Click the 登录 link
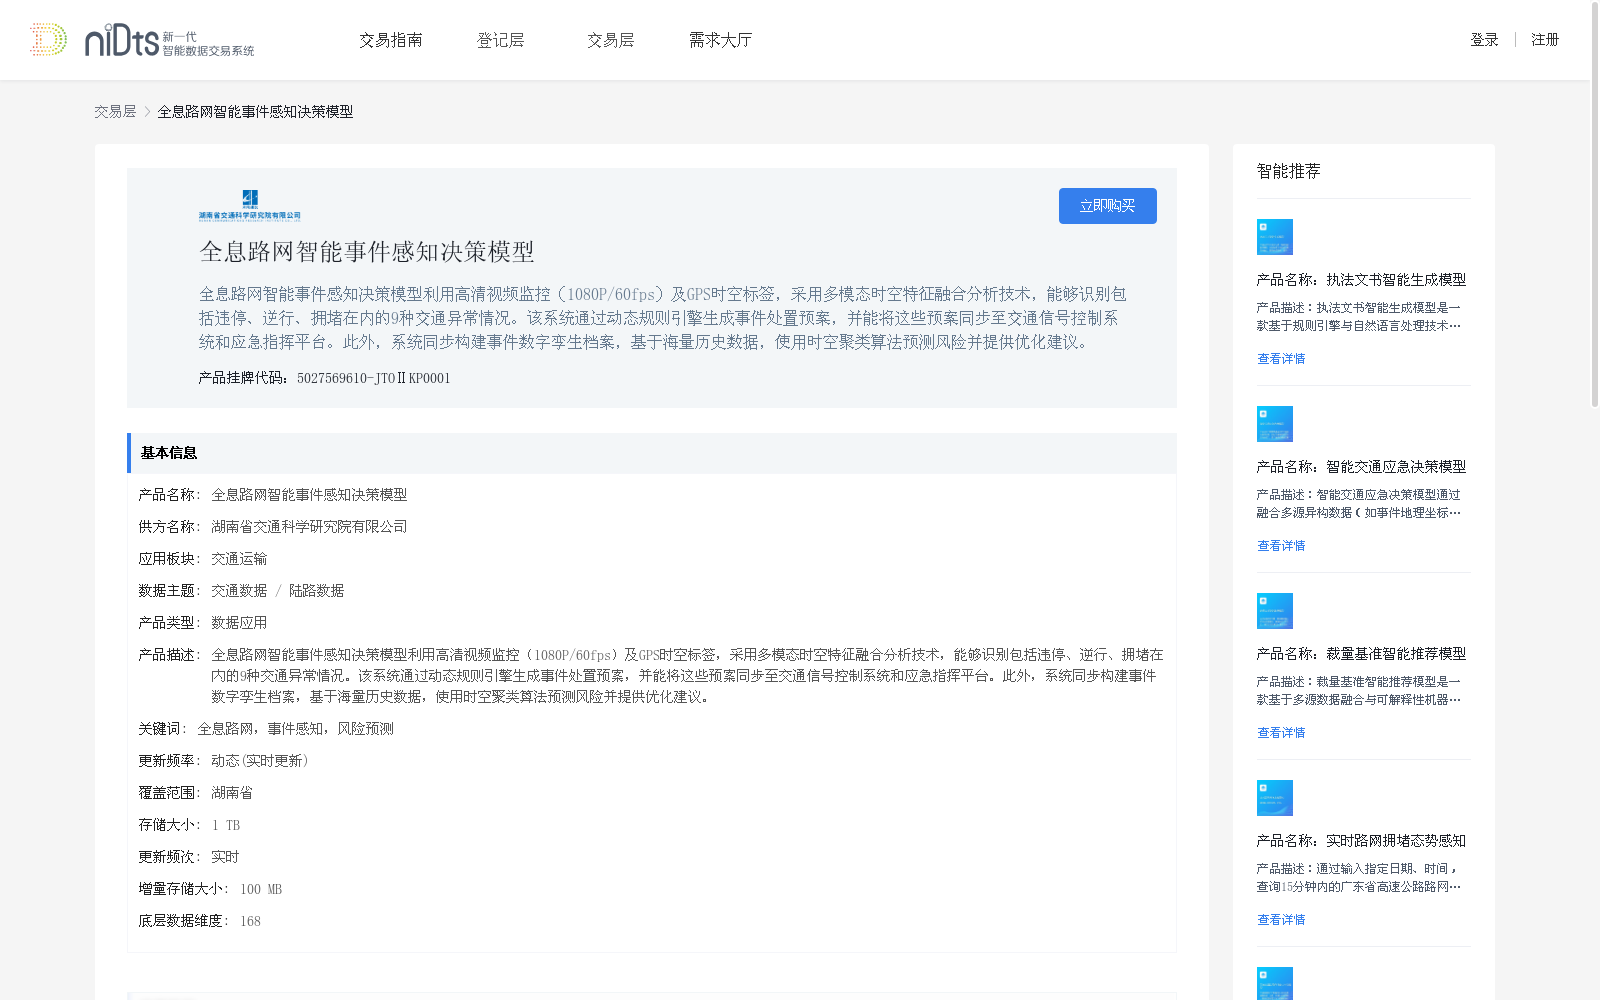 [x=1484, y=40]
